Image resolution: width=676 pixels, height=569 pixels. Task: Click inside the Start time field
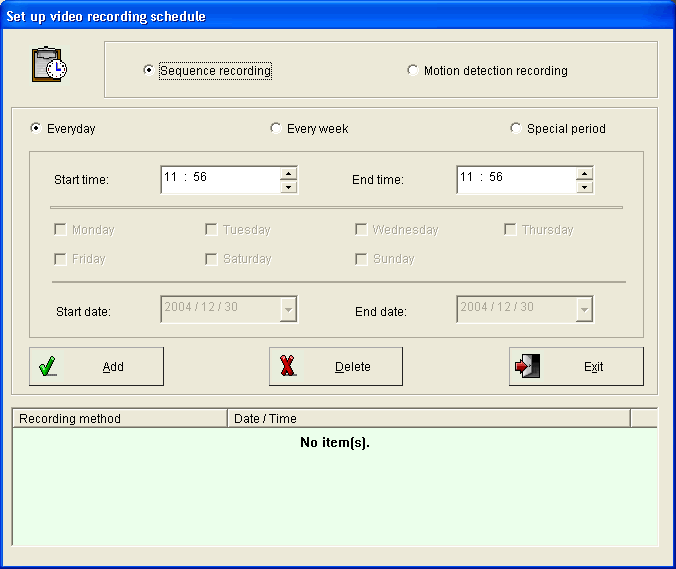coord(218,179)
